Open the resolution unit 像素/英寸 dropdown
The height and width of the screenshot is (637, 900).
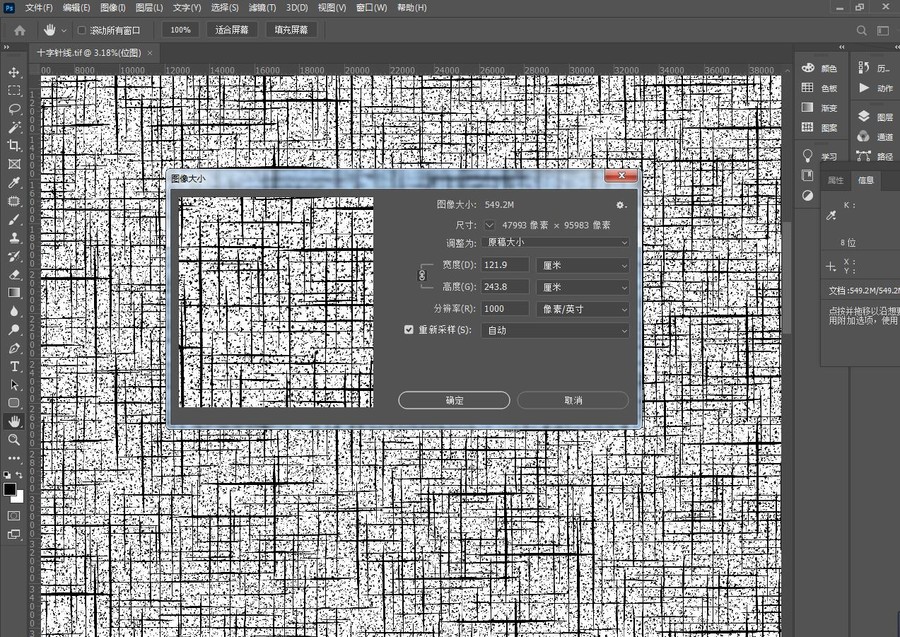pyautogui.click(x=583, y=309)
